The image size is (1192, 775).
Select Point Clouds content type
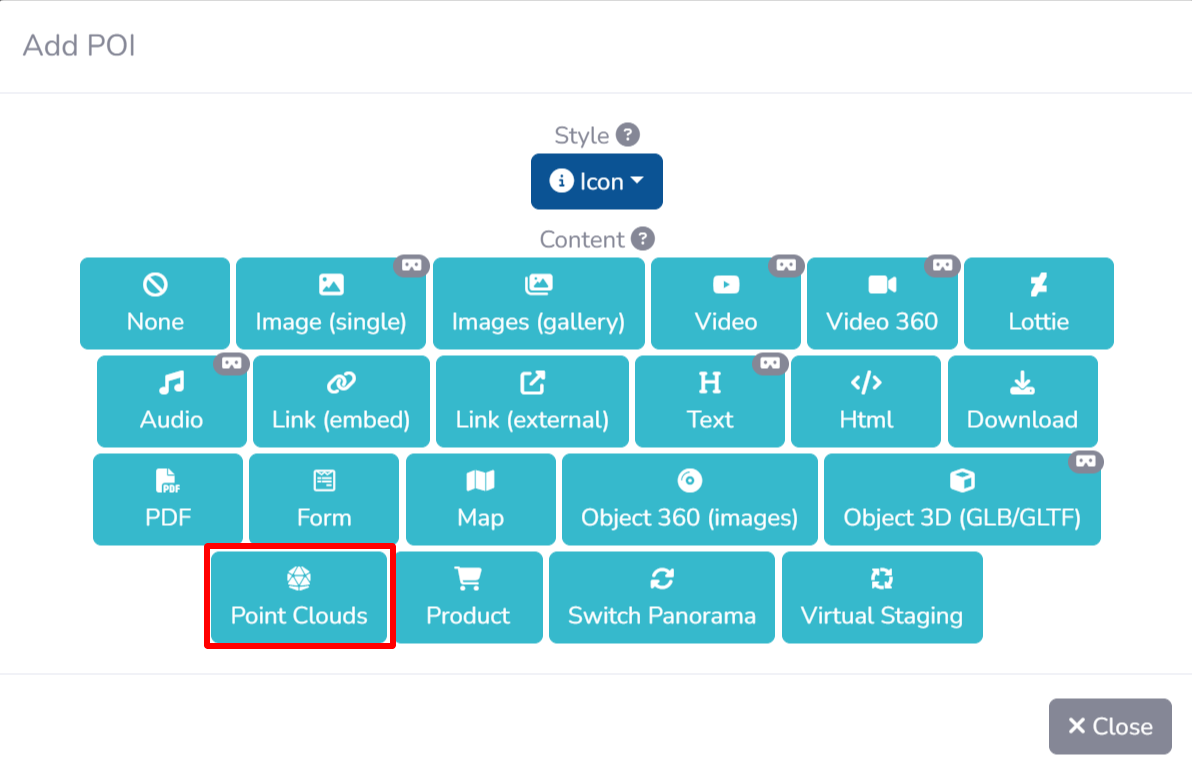pos(299,598)
